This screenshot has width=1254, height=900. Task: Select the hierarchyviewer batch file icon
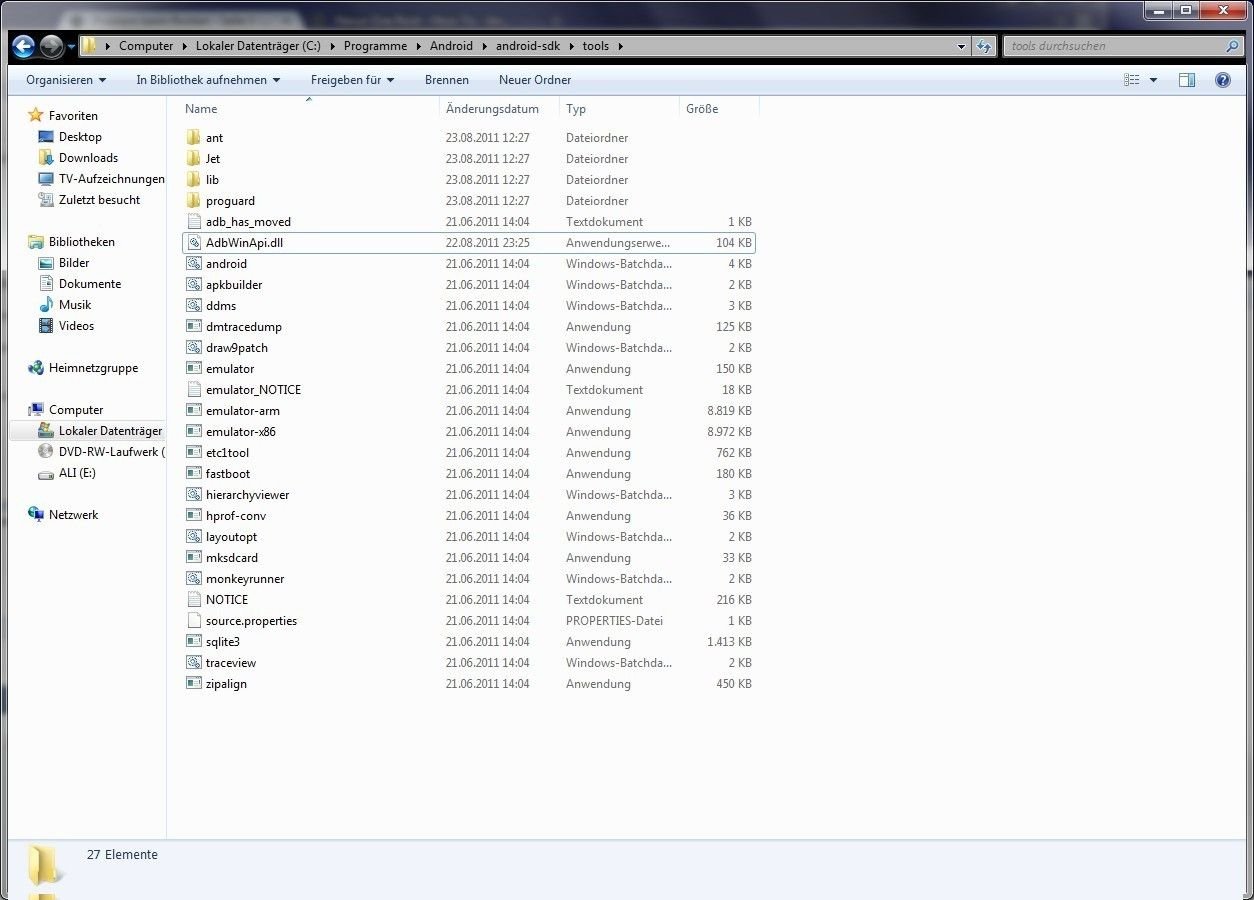click(194, 495)
